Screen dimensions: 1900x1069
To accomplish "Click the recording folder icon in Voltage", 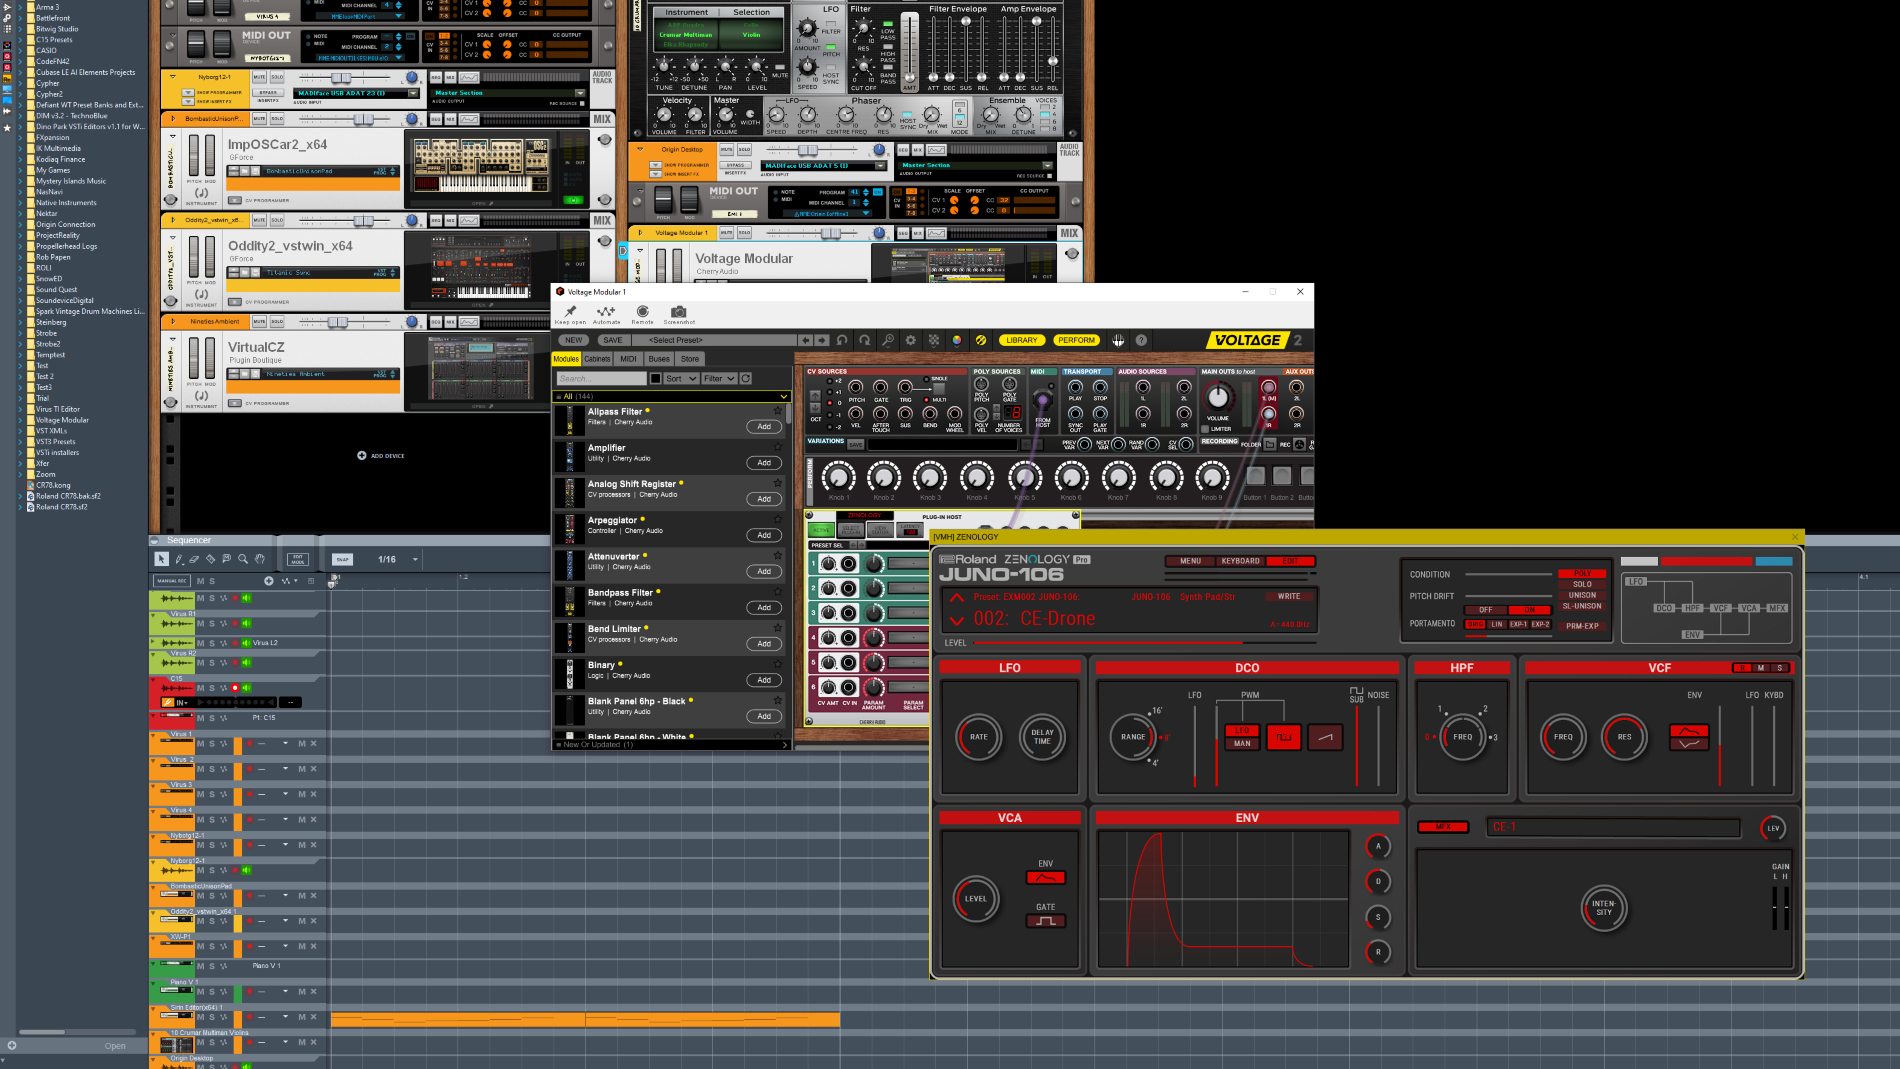I will pyautogui.click(x=1270, y=444).
